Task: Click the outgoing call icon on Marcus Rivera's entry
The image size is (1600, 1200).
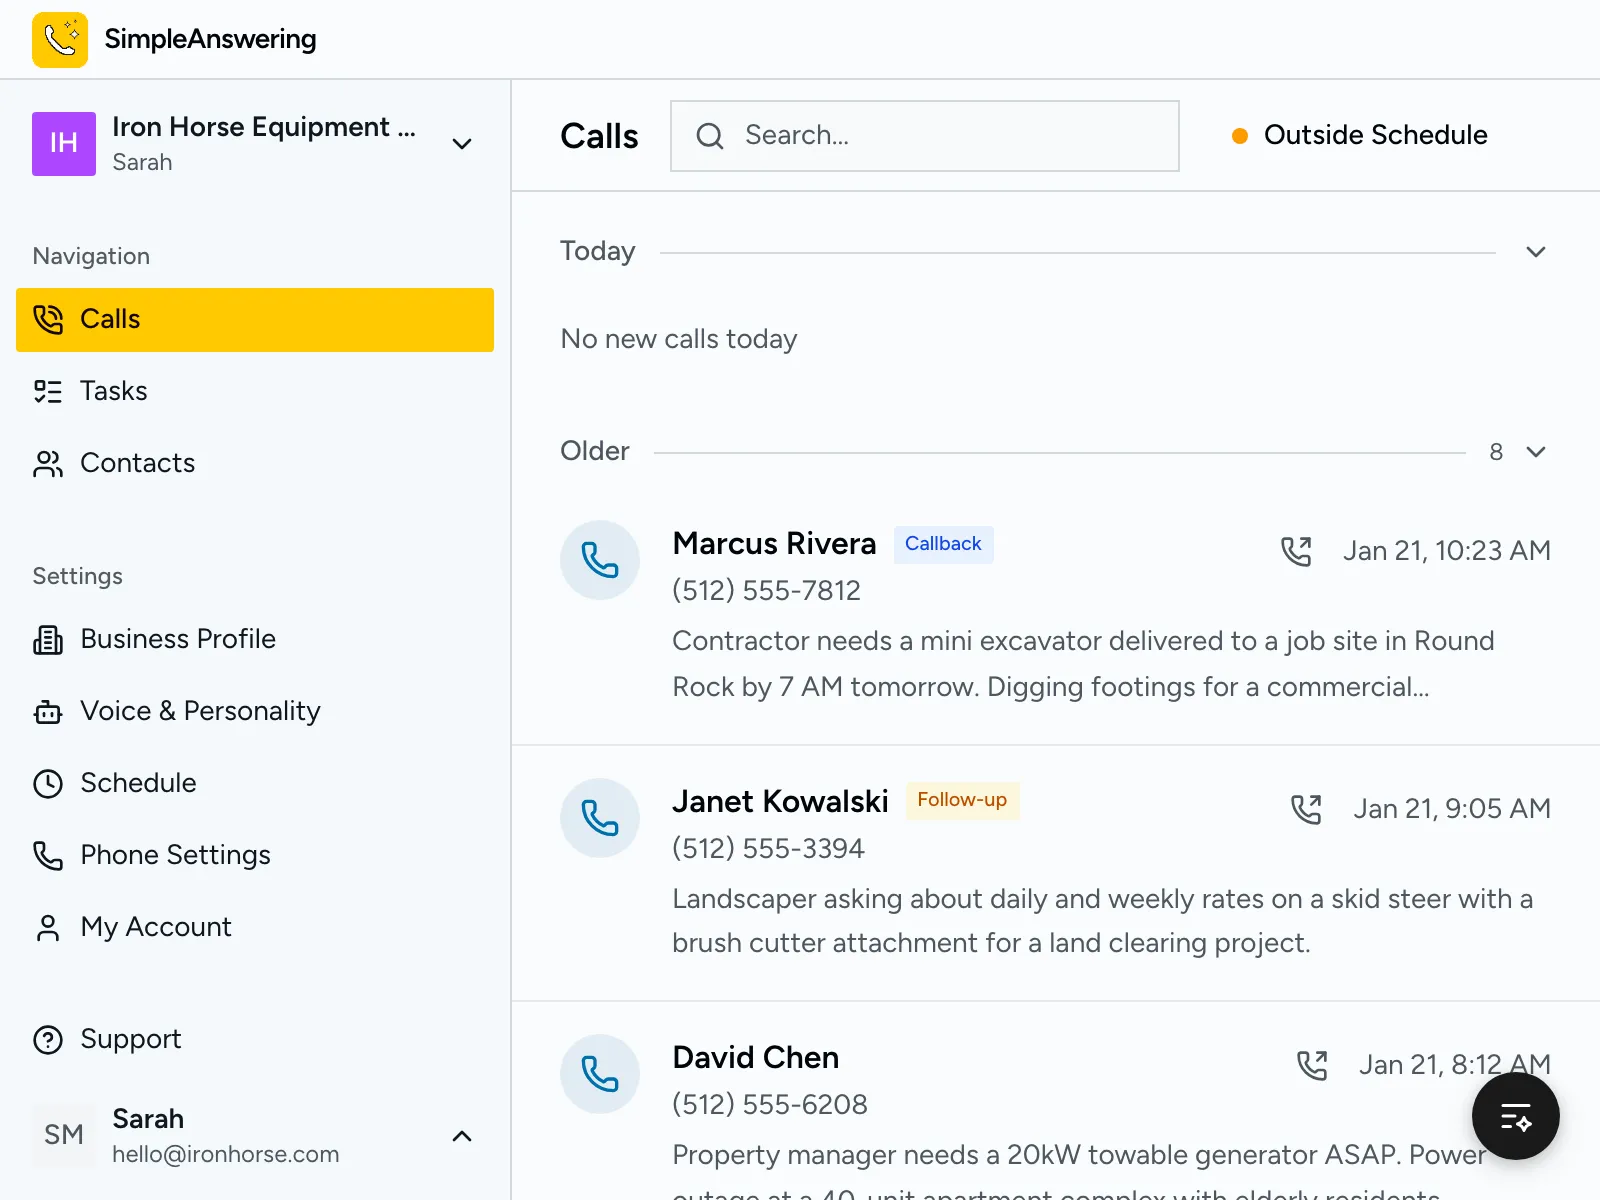Action: (x=1297, y=550)
